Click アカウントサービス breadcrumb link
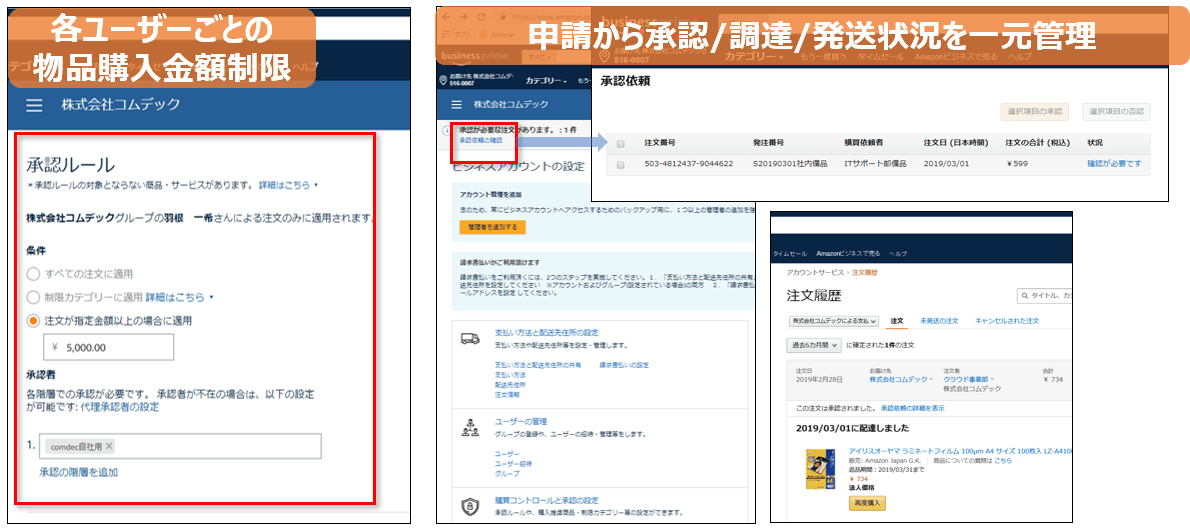This screenshot has height=530, width=1190. click(815, 272)
